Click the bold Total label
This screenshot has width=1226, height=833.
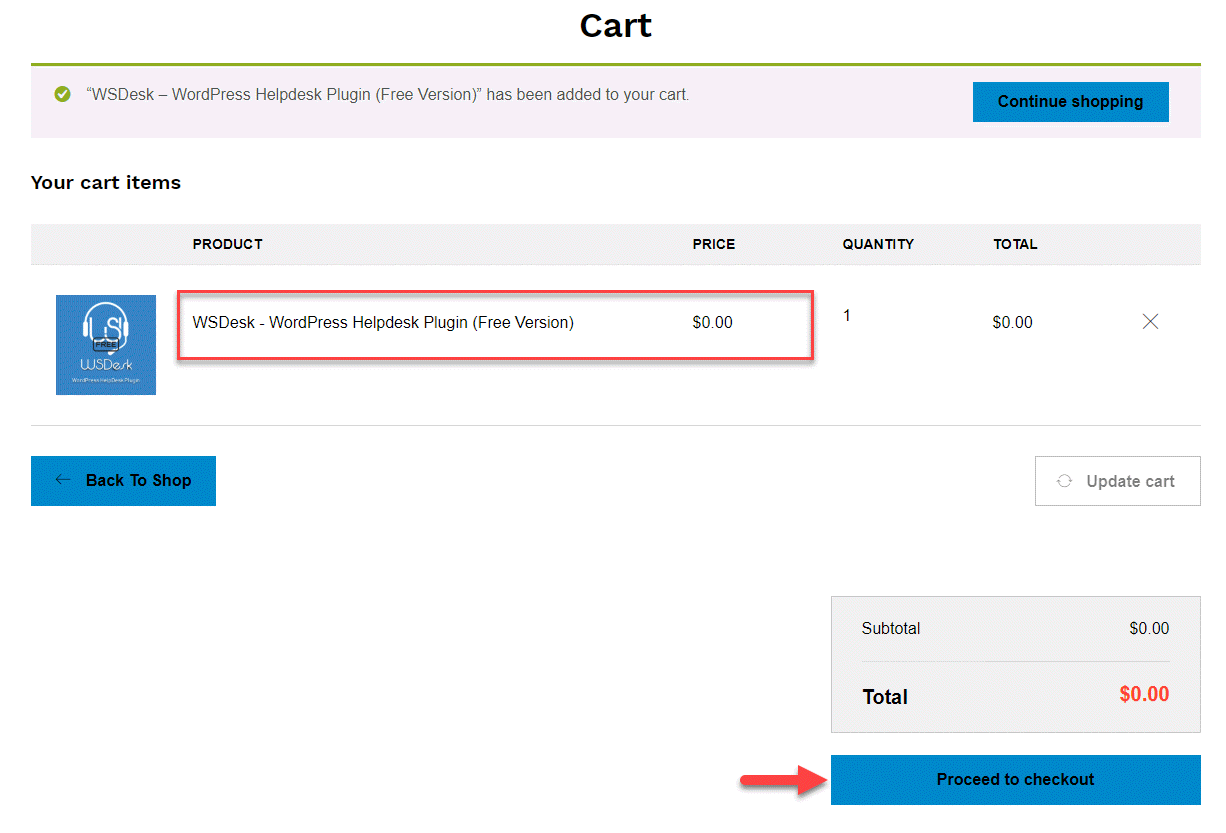(885, 697)
